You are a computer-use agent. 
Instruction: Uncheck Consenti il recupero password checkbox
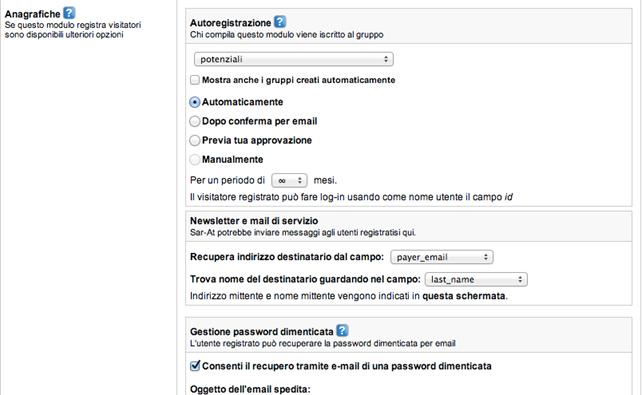(x=195, y=366)
